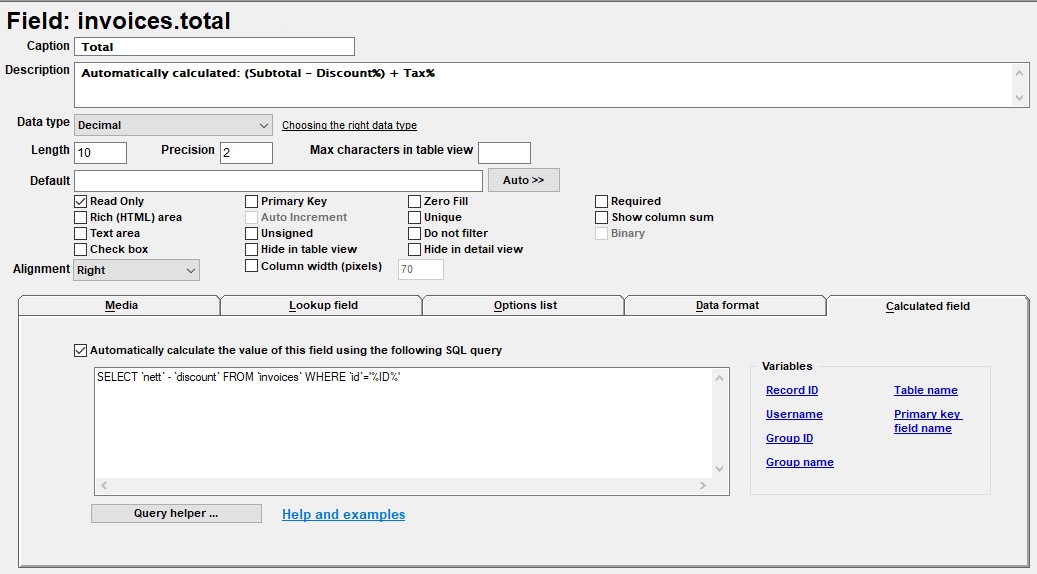Insert the Group name variable
This screenshot has height=574, width=1037.
pyautogui.click(x=800, y=462)
